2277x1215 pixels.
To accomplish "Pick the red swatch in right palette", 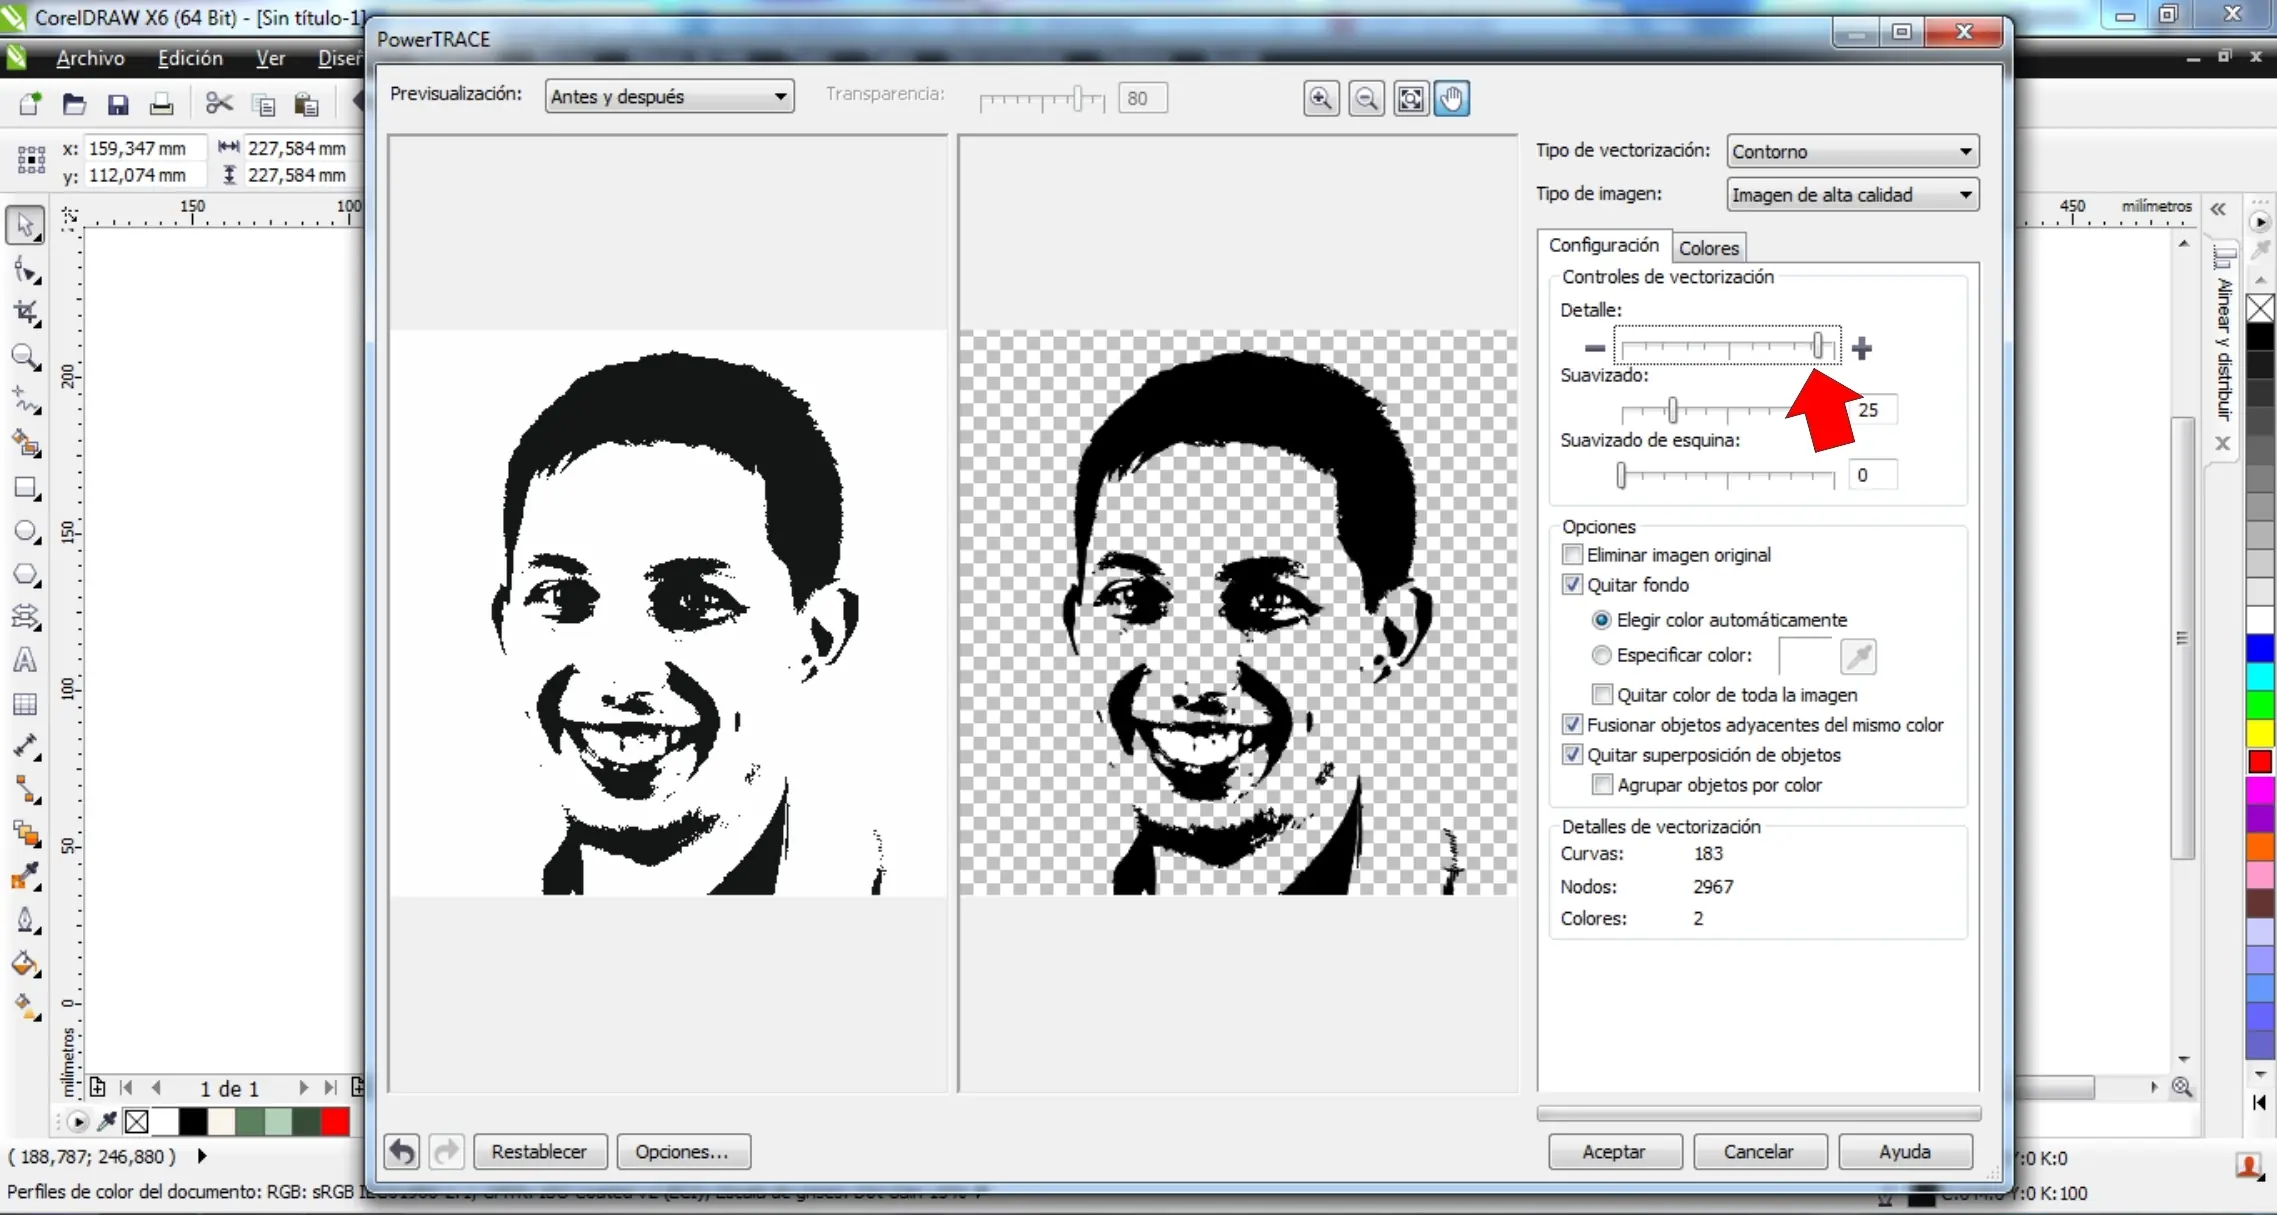I will [2260, 762].
